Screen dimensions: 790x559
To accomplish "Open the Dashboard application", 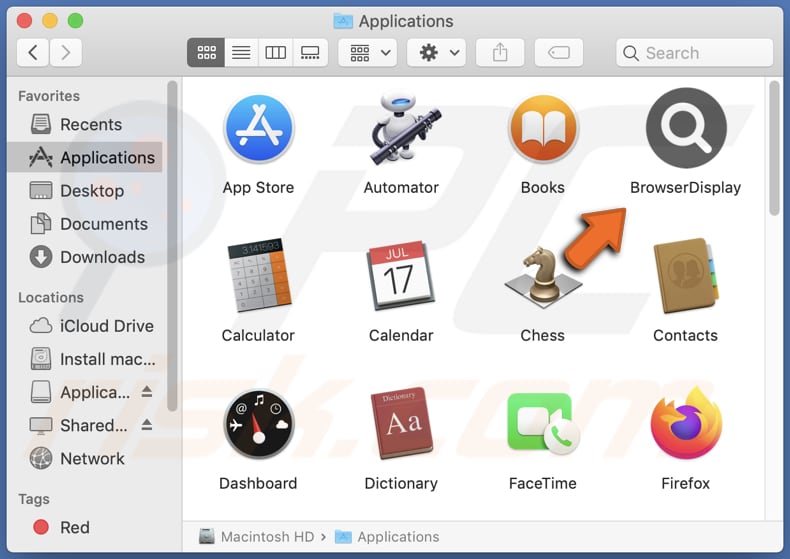I will (259, 424).
